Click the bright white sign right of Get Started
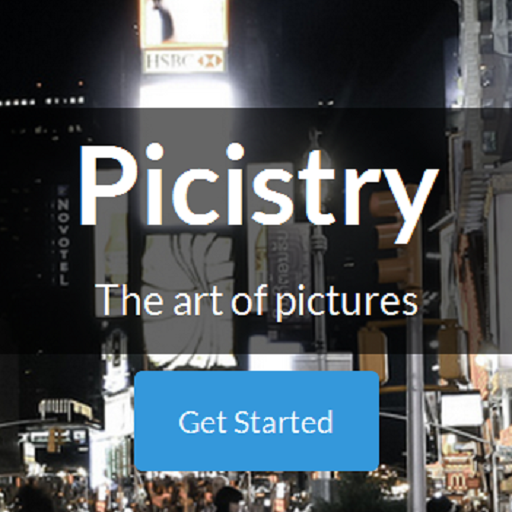 (x=462, y=409)
